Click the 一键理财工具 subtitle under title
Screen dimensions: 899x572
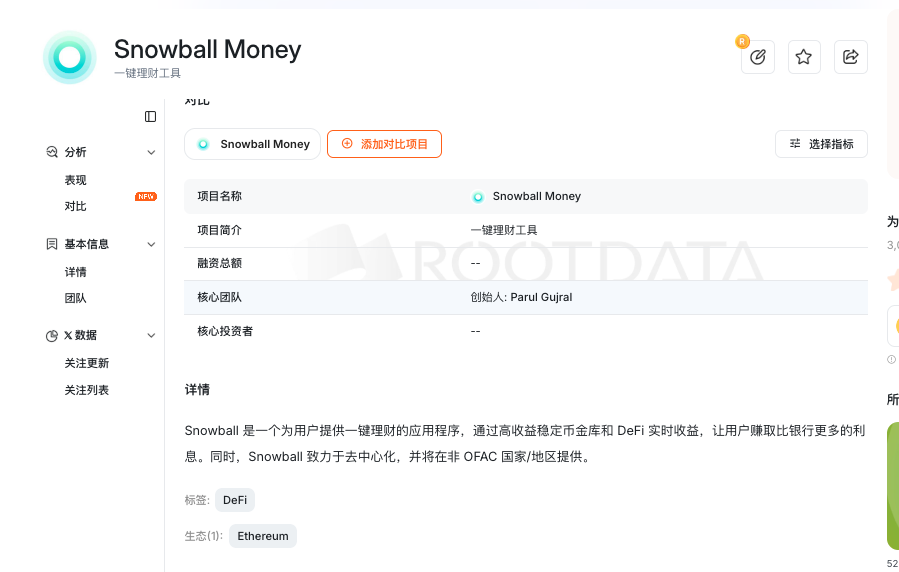tap(147, 73)
